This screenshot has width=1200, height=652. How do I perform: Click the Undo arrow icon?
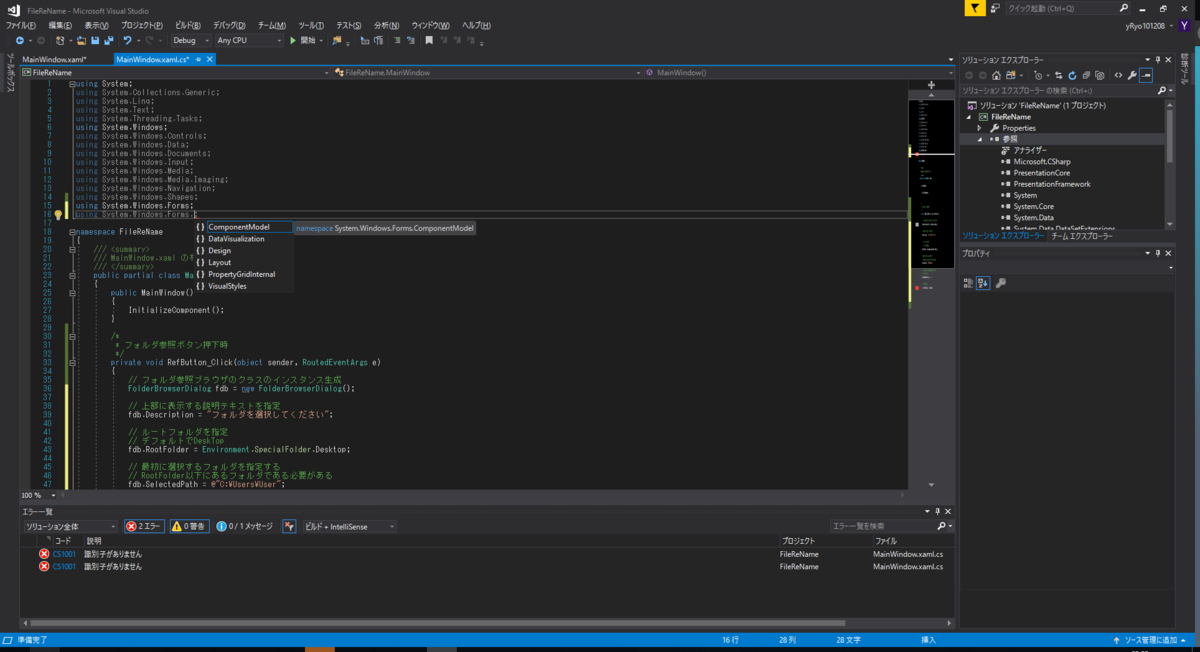[x=127, y=40]
